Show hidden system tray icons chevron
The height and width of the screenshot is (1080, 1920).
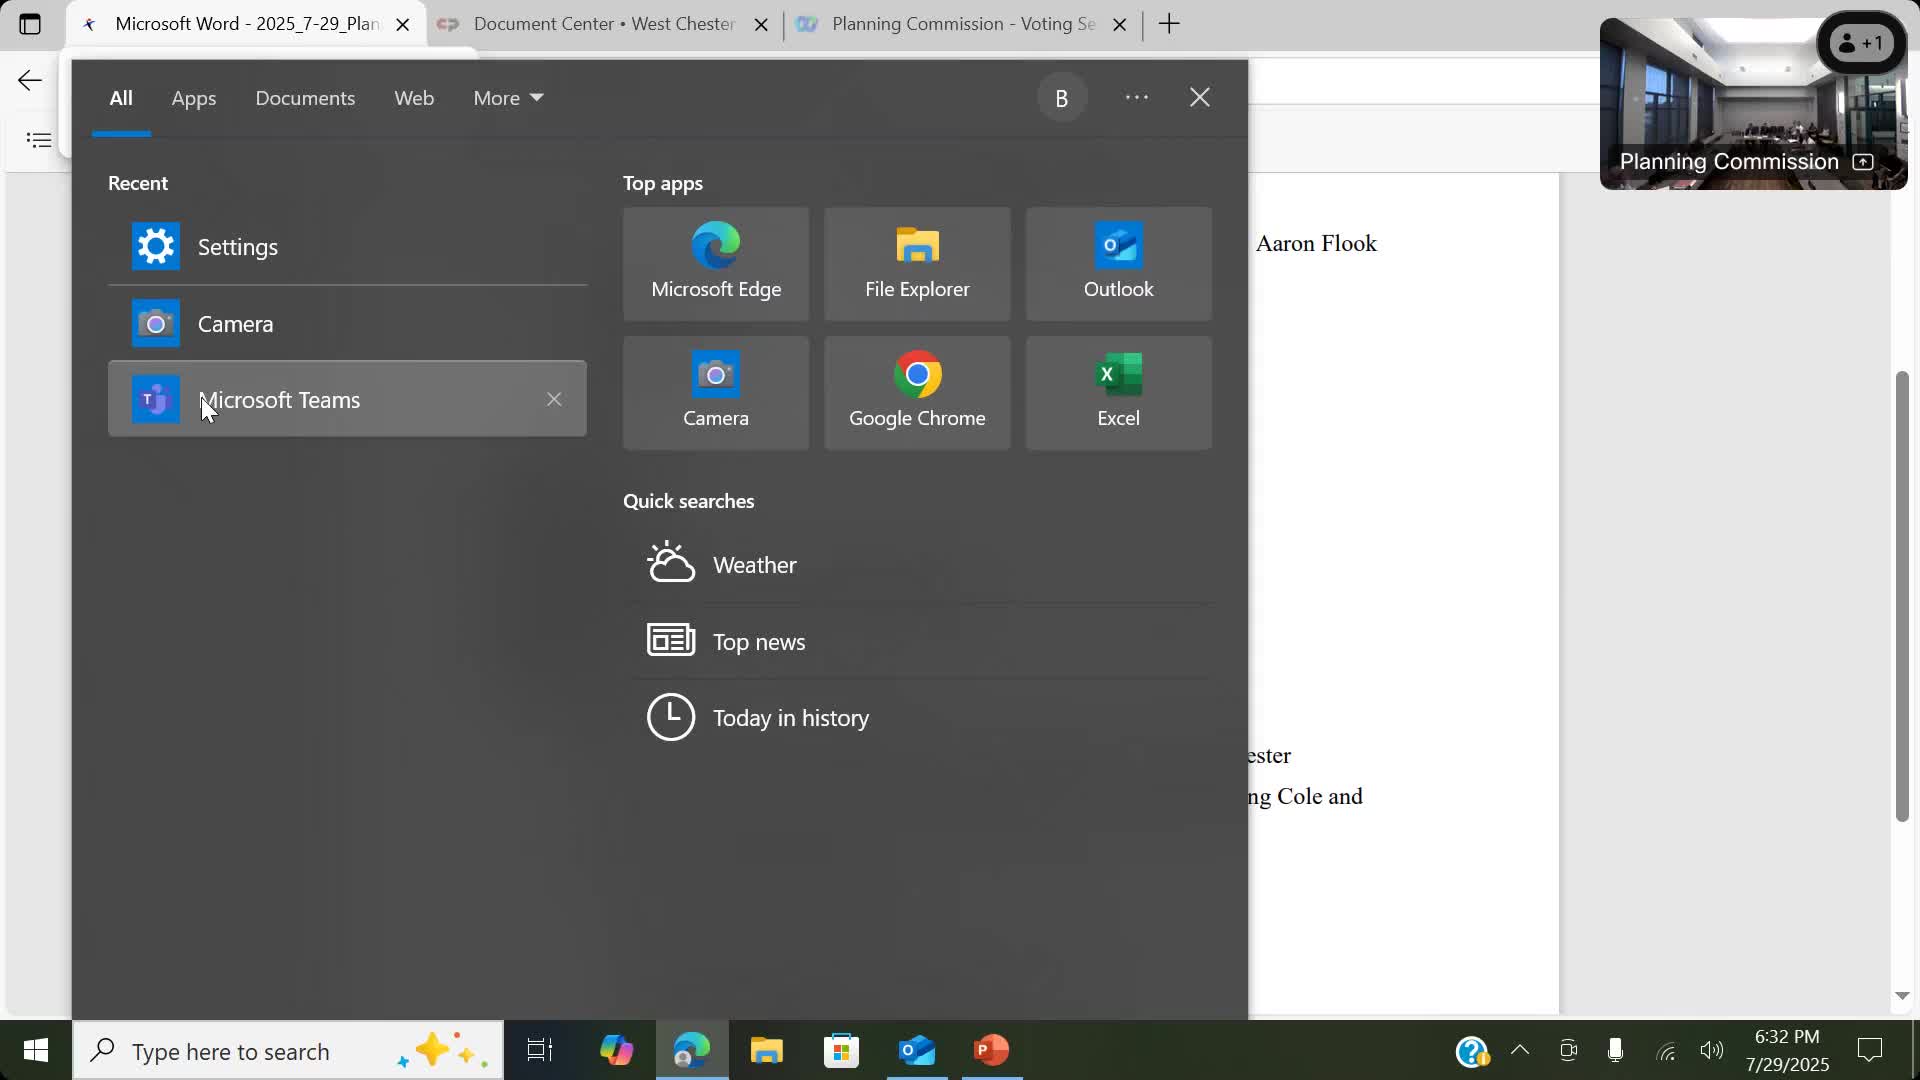point(1520,1050)
